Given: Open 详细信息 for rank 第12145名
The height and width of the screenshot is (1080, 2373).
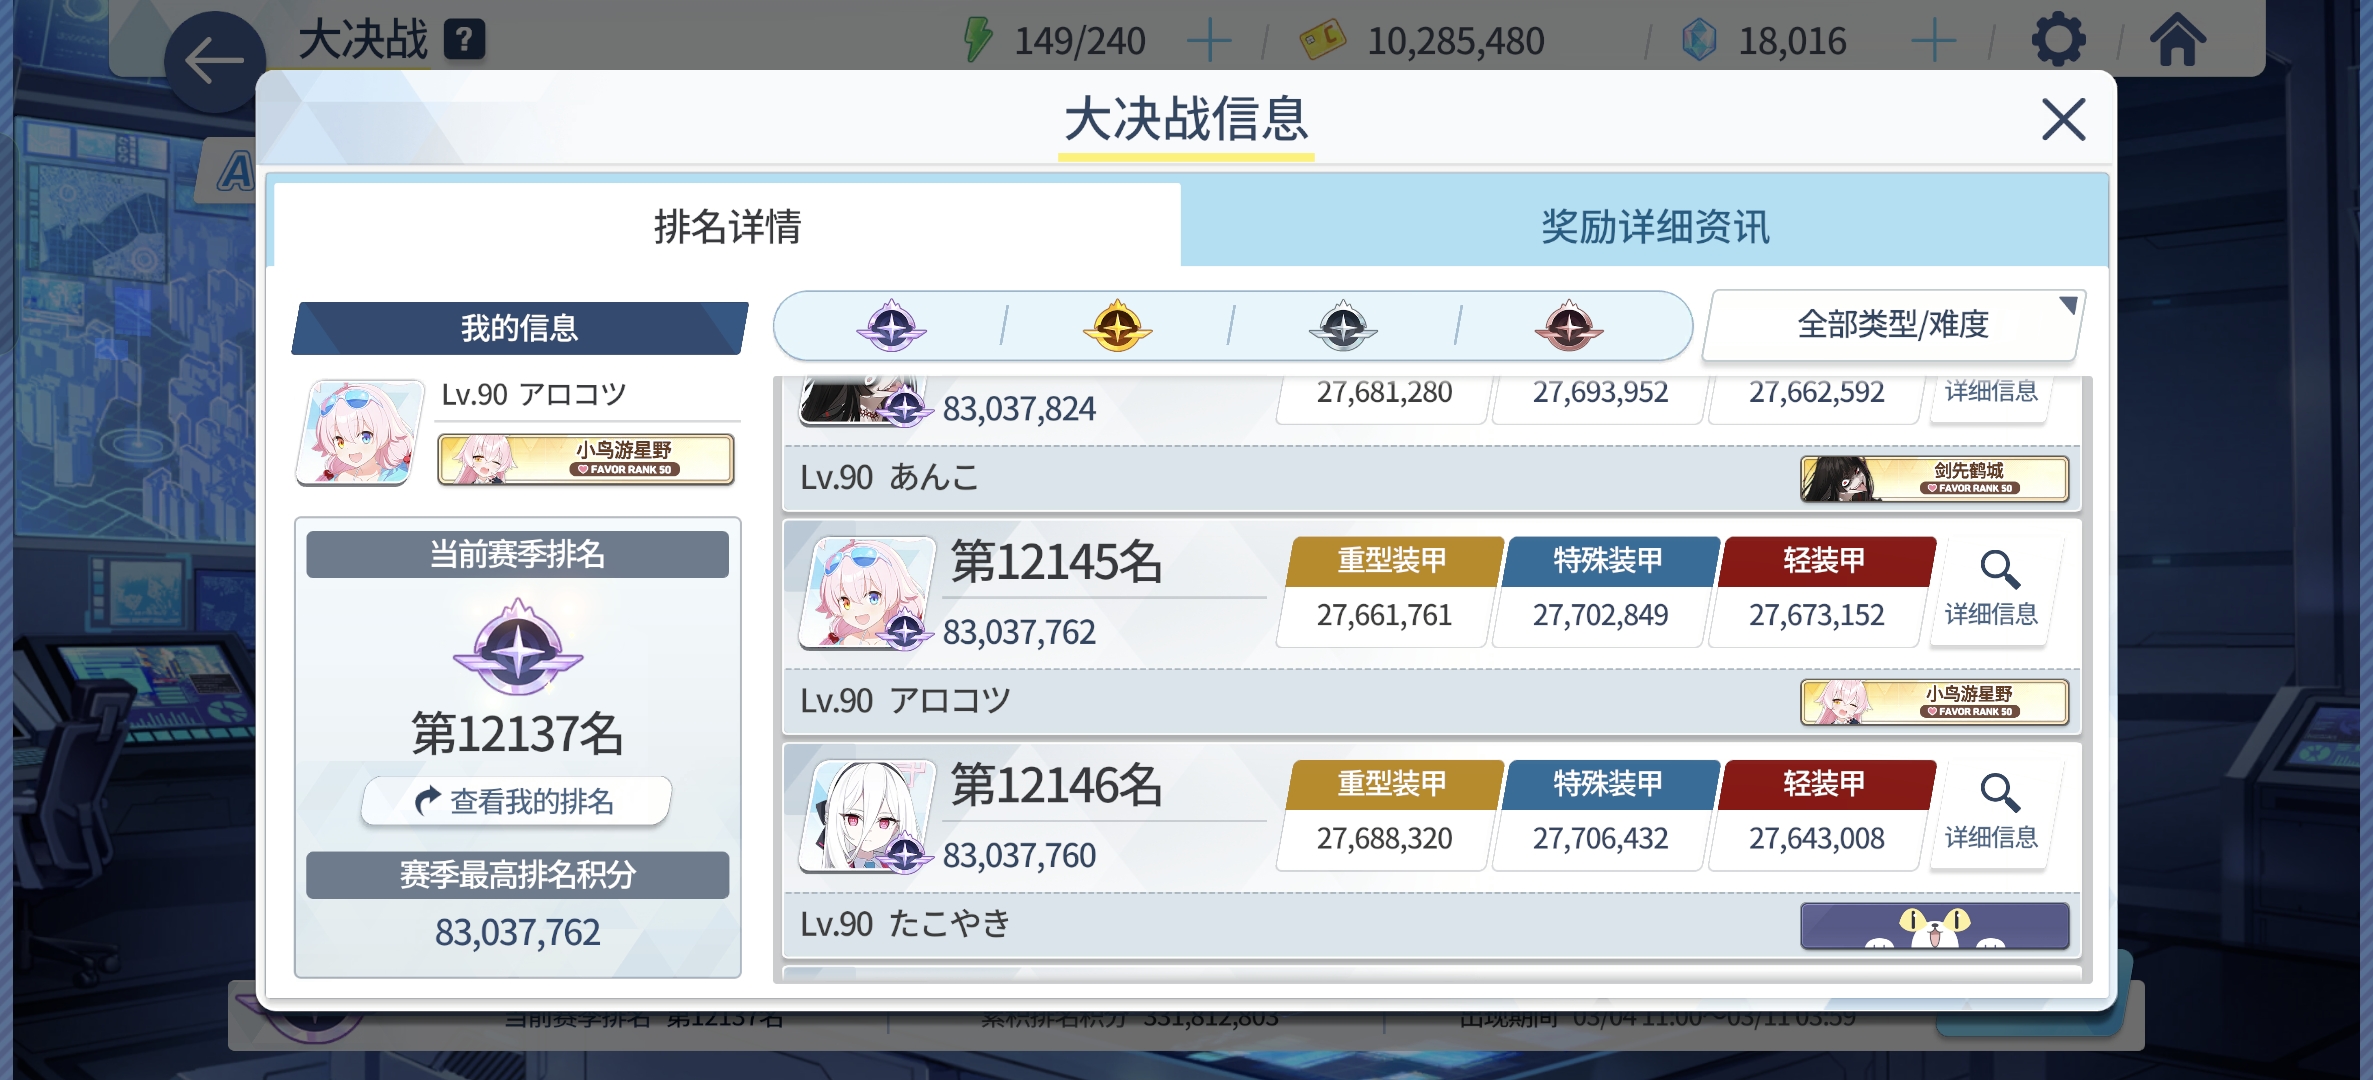Looking at the screenshot, I should [x=1991, y=590].
